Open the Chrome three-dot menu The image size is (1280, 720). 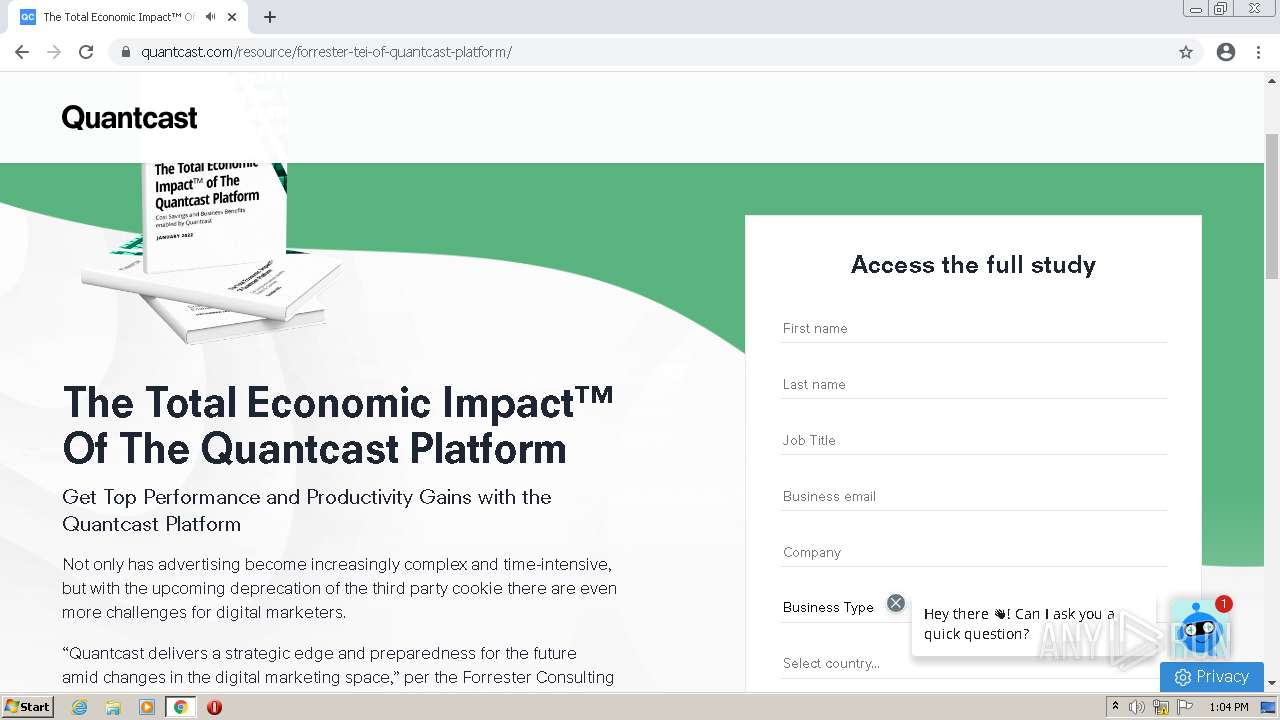(x=1258, y=52)
